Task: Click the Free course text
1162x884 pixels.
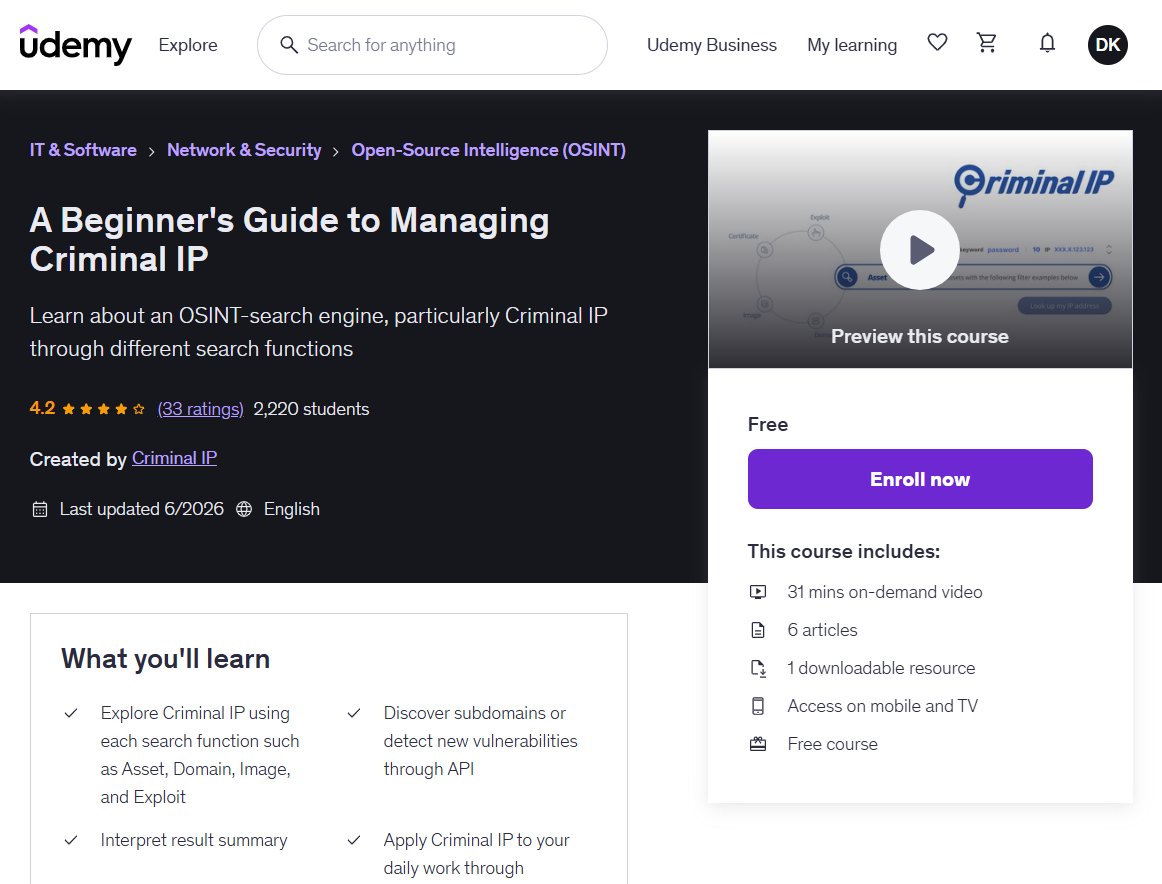Action: coord(832,744)
